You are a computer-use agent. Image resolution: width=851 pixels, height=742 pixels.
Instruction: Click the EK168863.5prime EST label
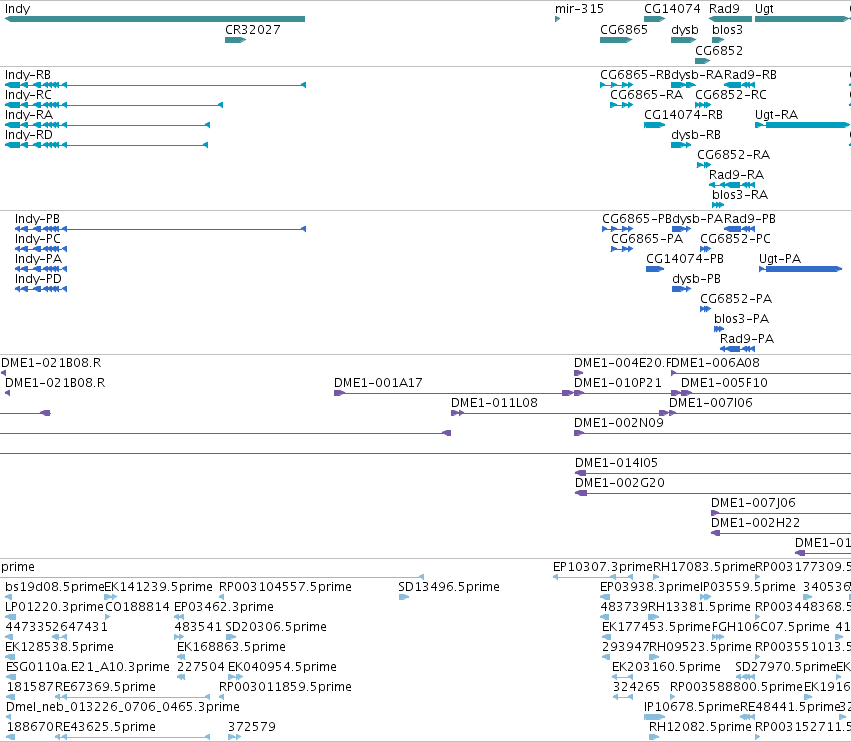click(231, 647)
